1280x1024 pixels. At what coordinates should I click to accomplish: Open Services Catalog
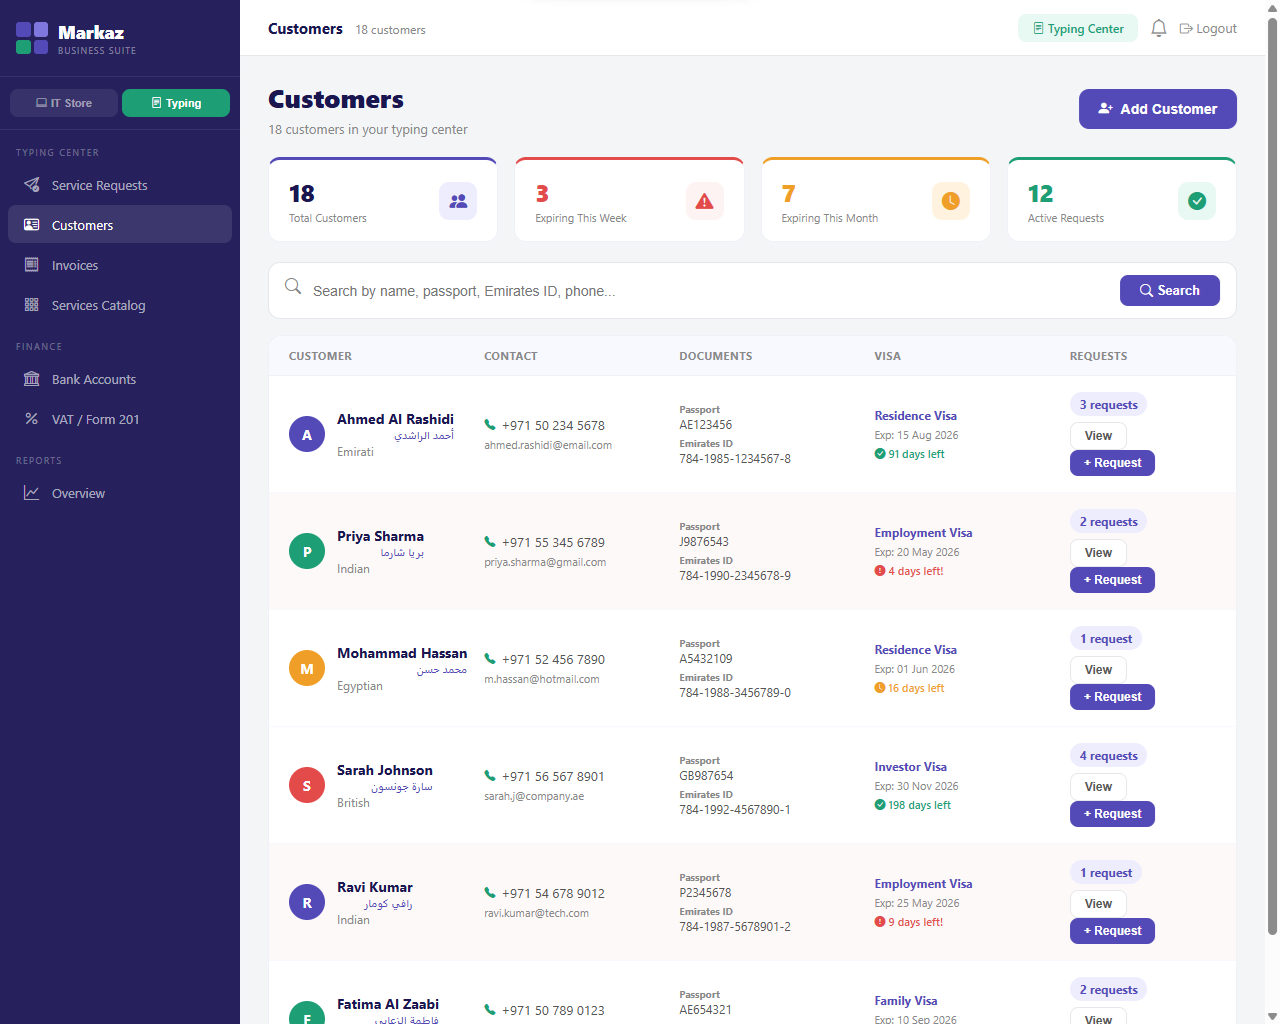[120, 305]
